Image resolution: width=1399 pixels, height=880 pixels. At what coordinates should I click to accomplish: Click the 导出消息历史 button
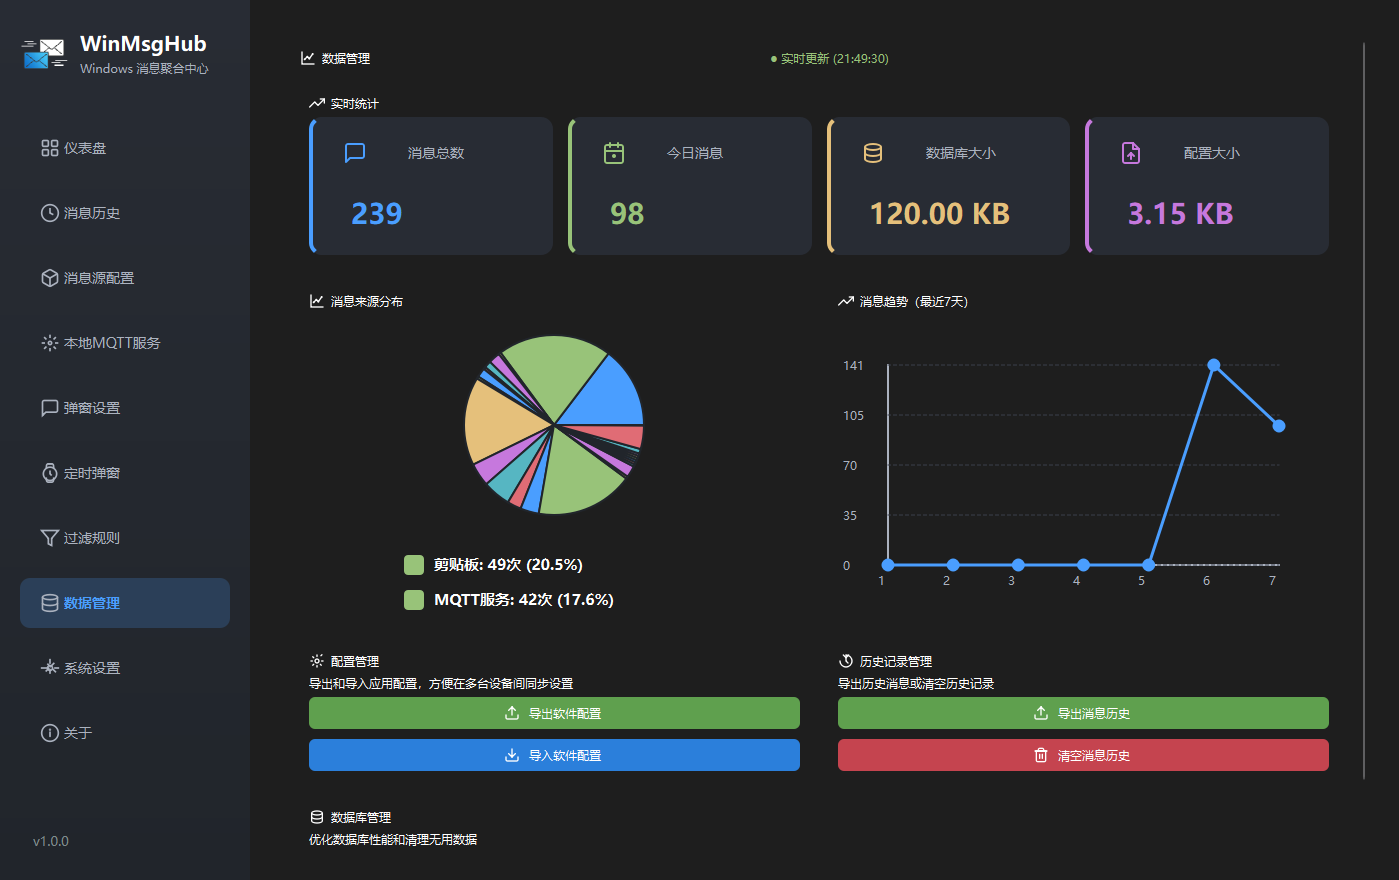(1083, 713)
